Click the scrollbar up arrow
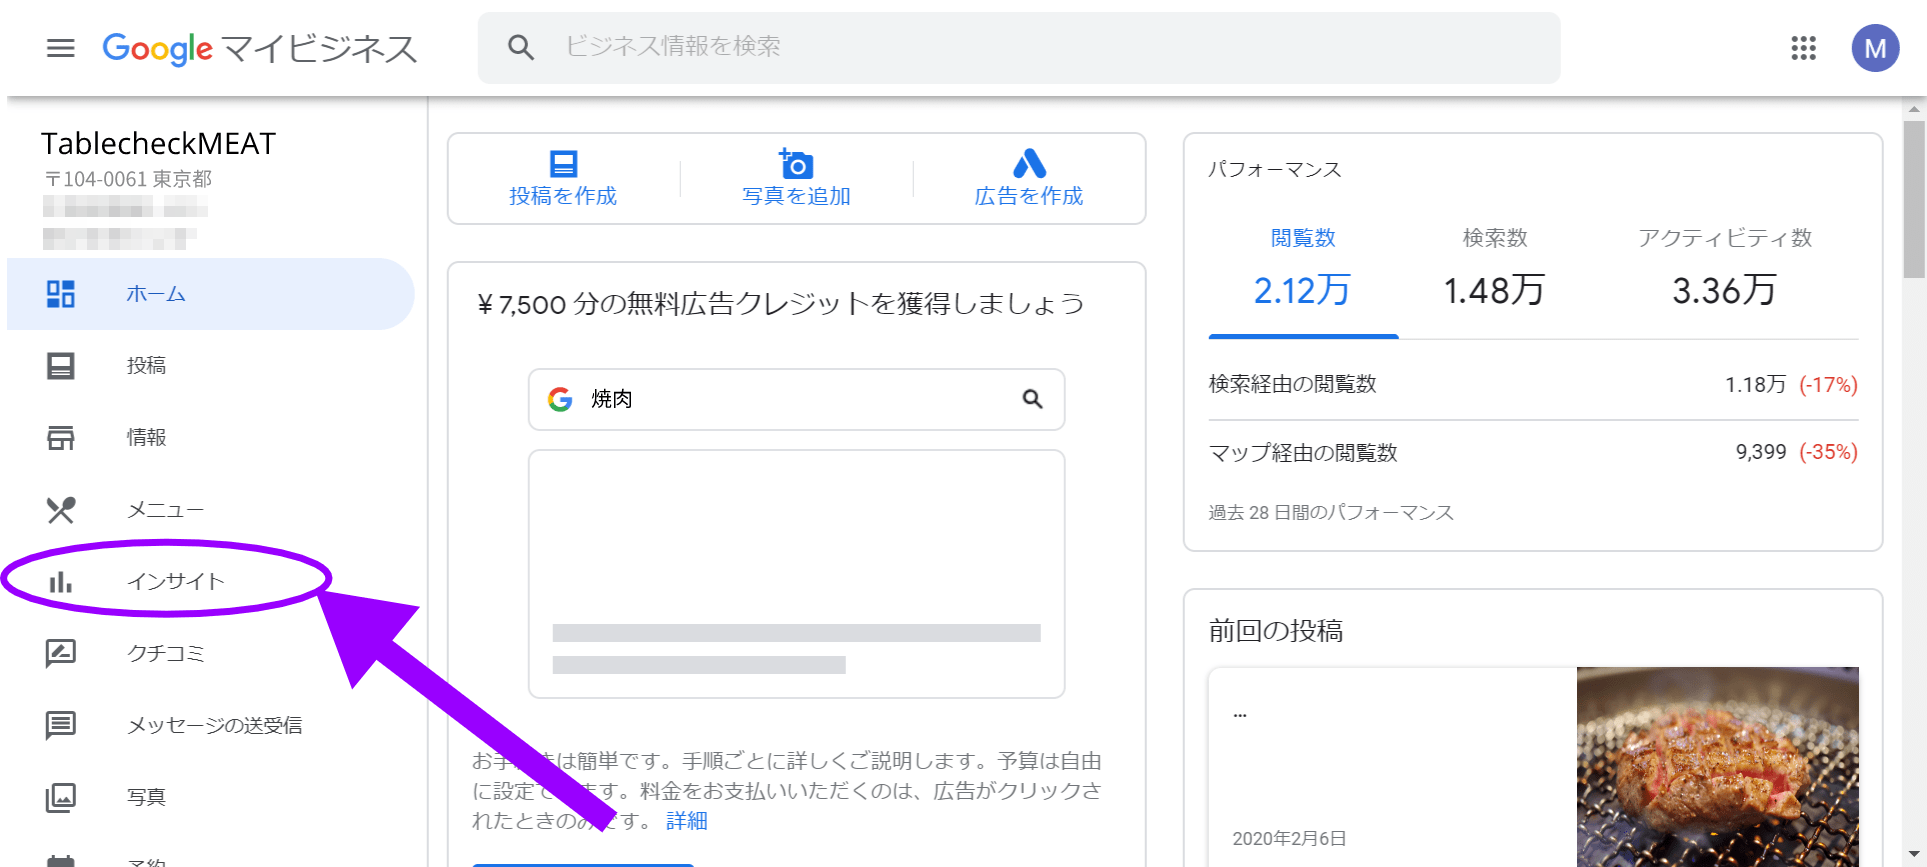This screenshot has width=1927, height=867. pyautogui.click(x=1914, y=109)
